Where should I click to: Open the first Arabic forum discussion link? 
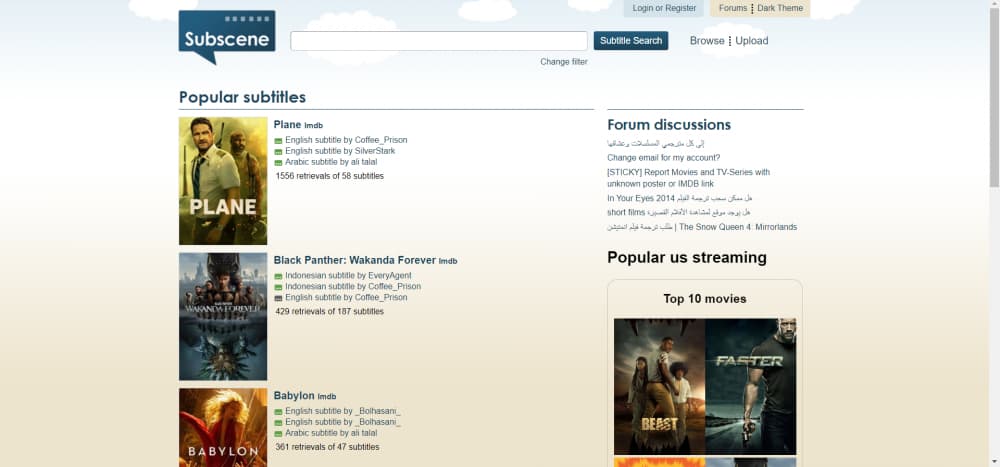pyautogui.click(x=656, y=144)
